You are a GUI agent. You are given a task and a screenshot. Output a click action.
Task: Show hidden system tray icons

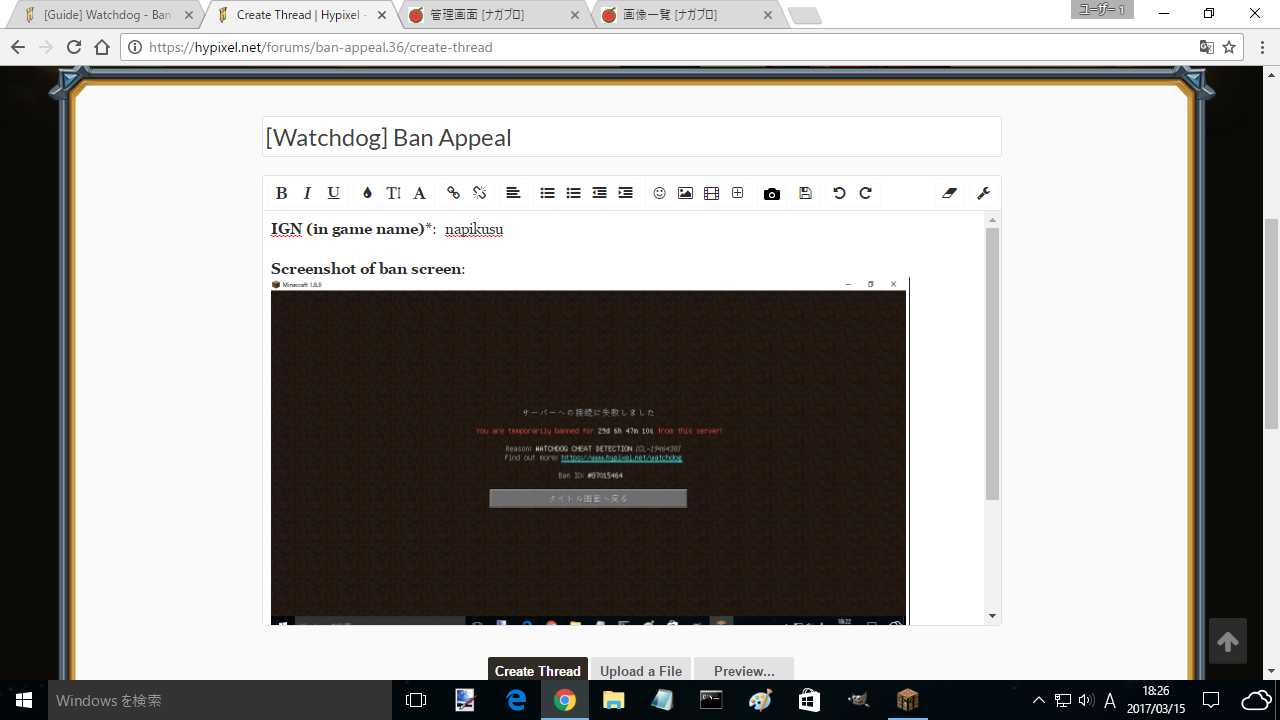[x=1038, y=700]
